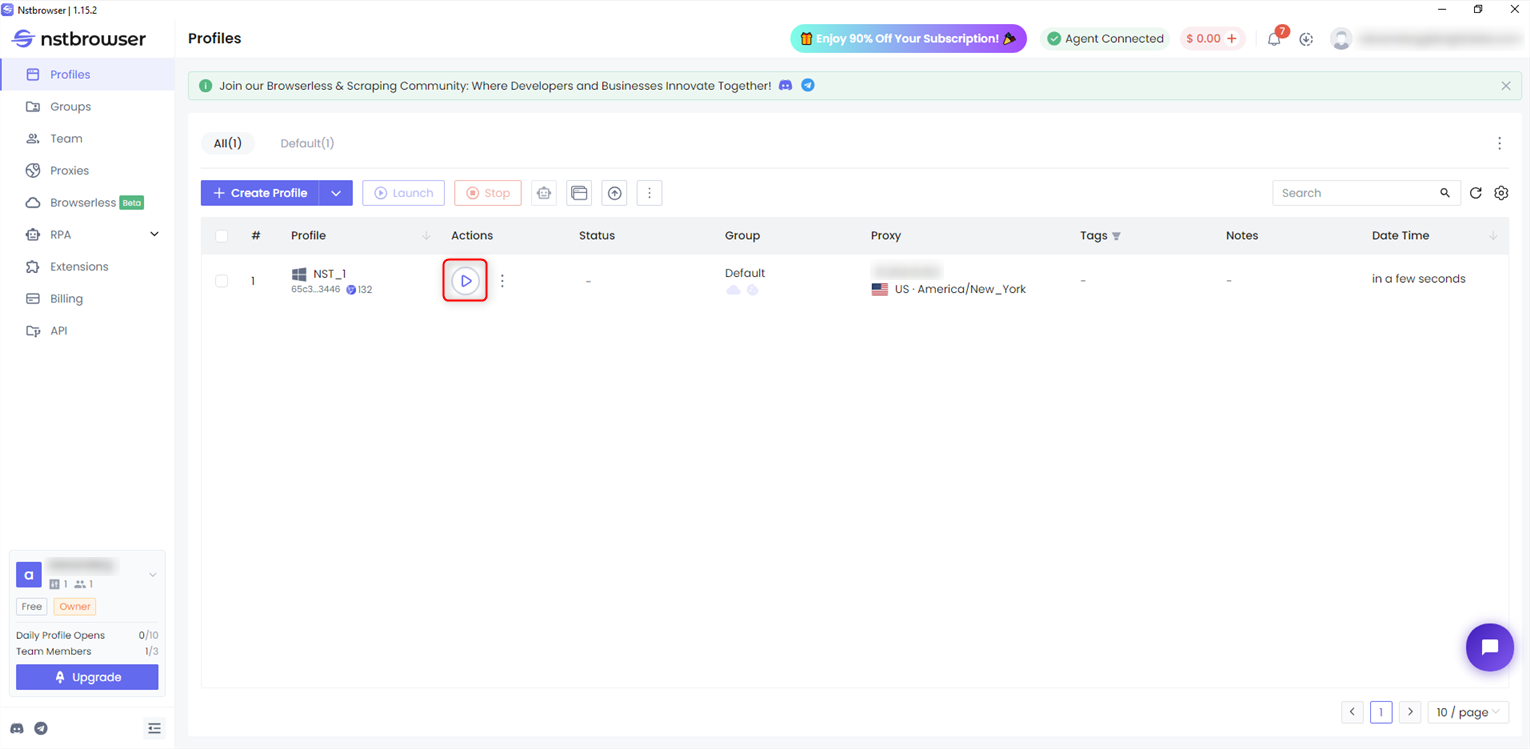Open Discord link in community banner
The height and width of the screenshot is (749, 1530).
coord(786,85)
